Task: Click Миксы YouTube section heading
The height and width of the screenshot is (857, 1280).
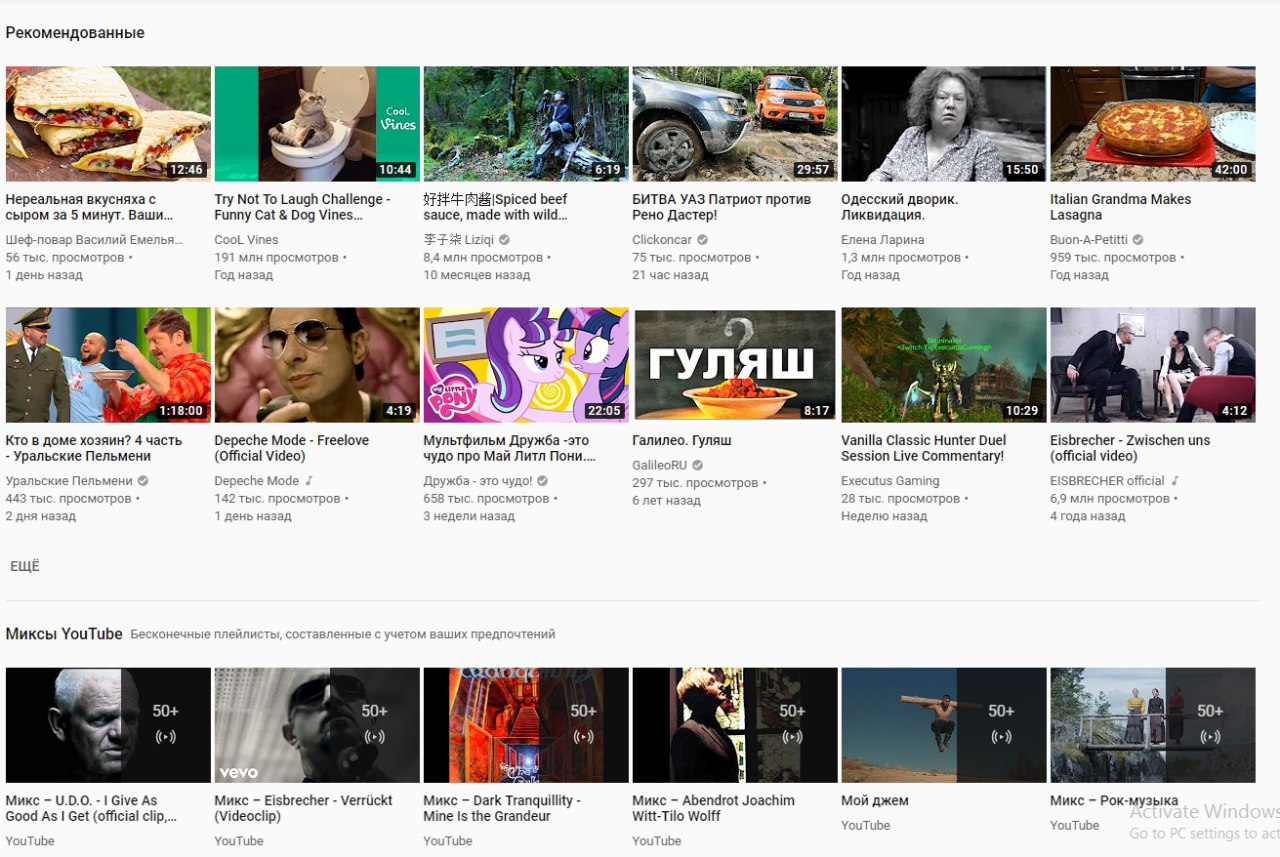Action: coord(64,634)
